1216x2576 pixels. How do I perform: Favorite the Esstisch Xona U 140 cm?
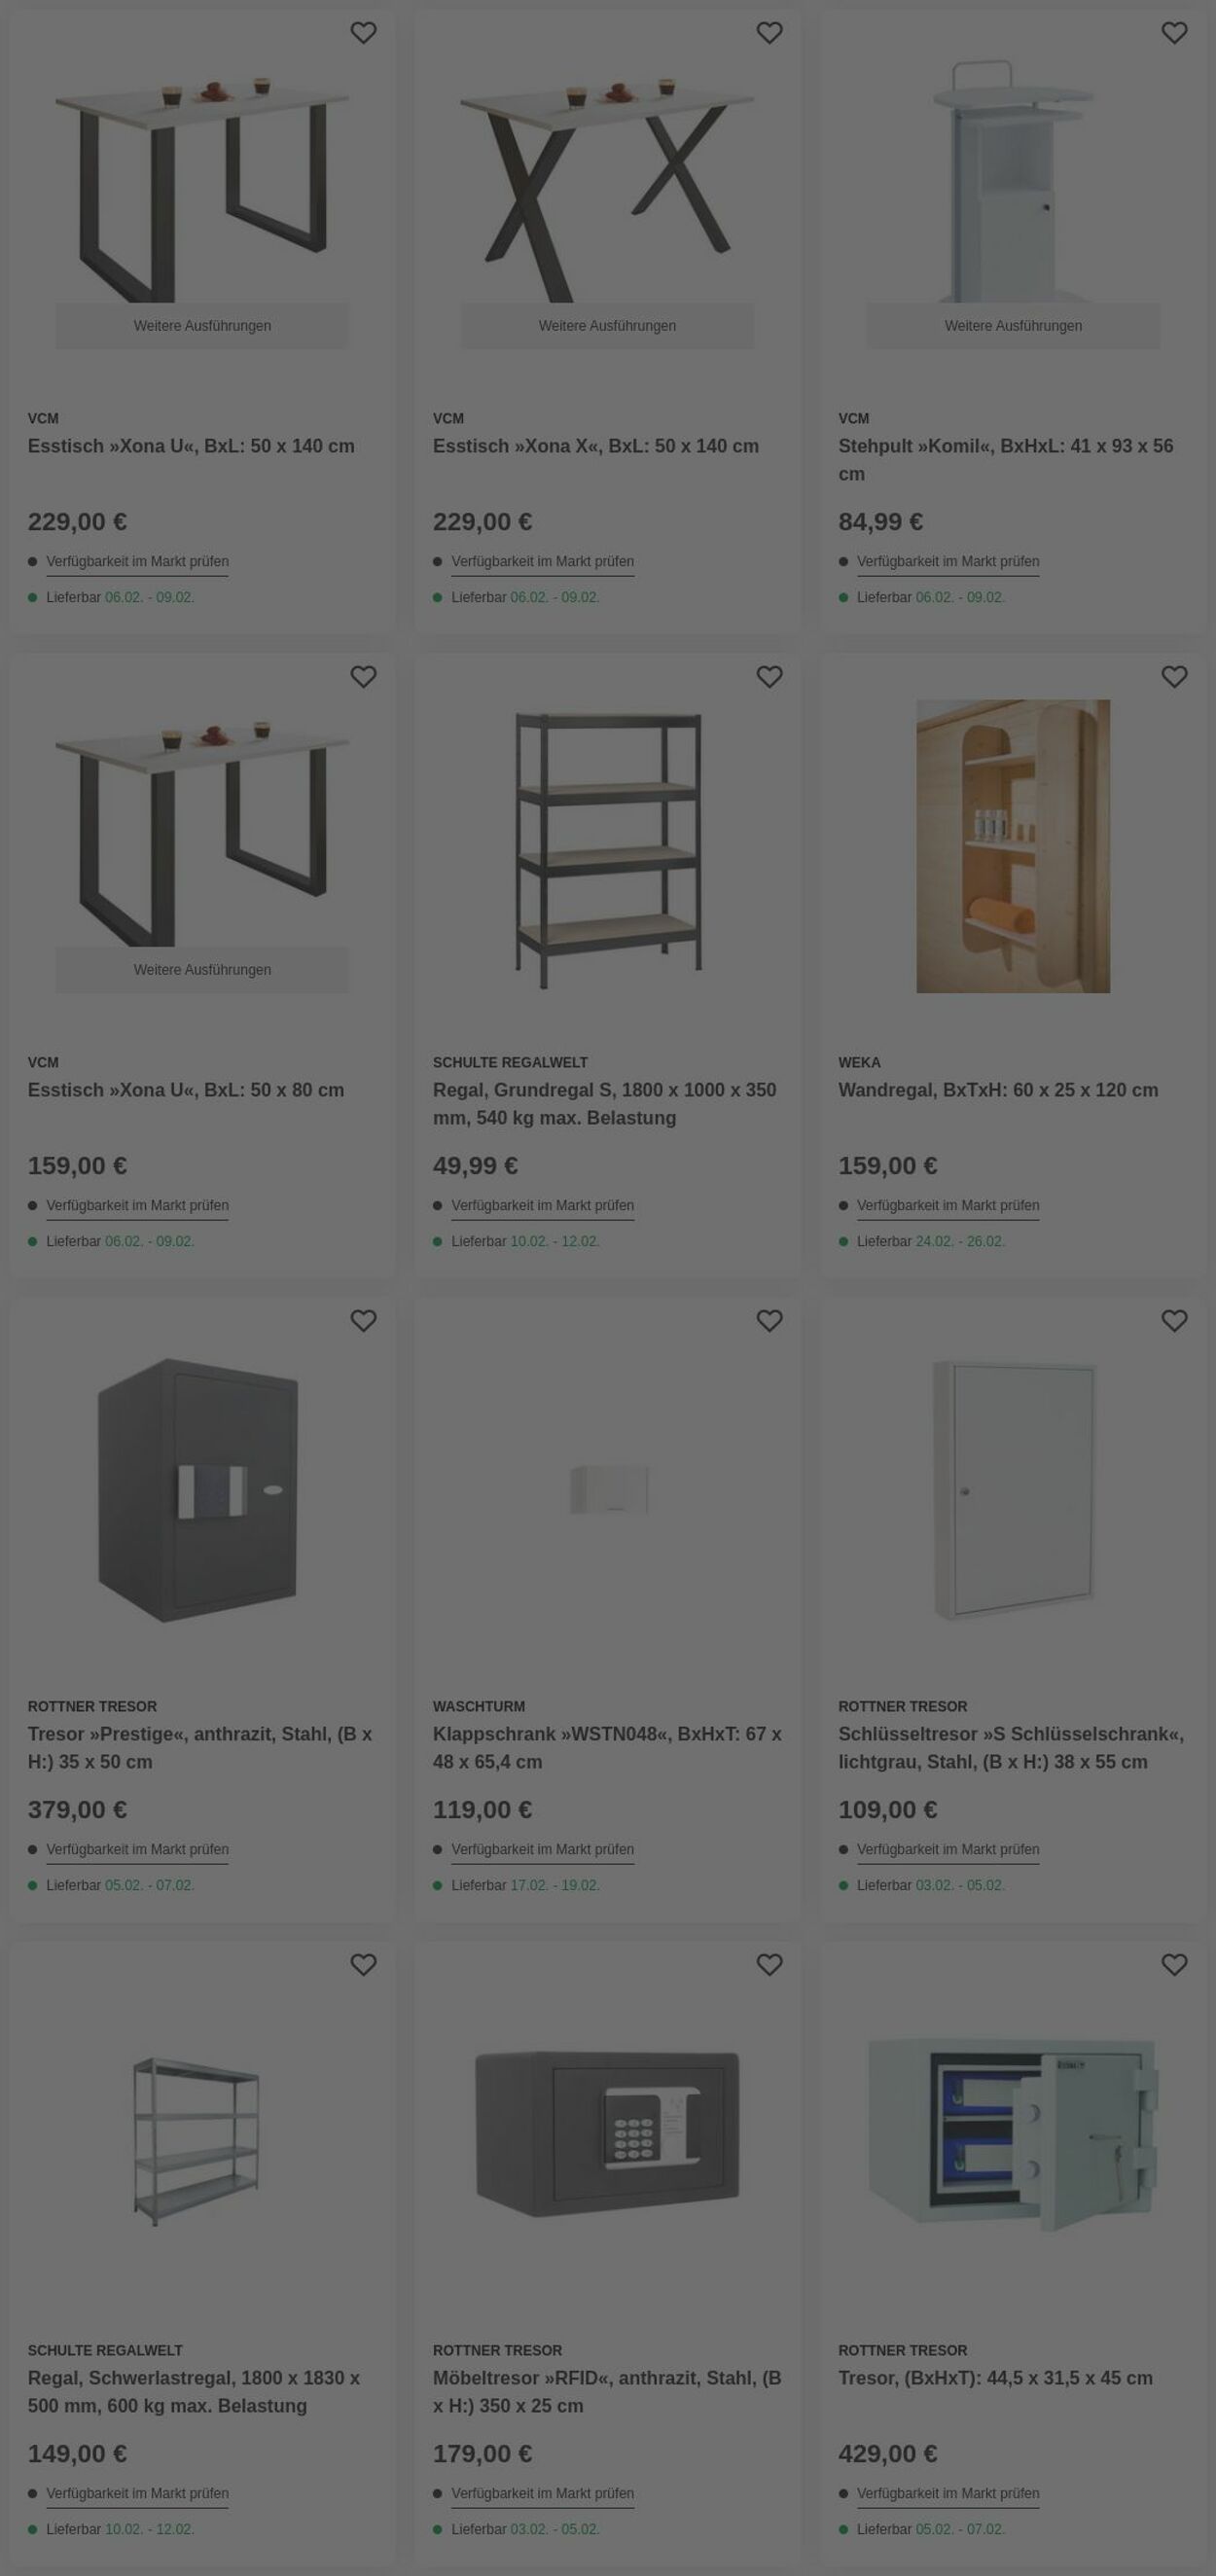pos(363,33)
